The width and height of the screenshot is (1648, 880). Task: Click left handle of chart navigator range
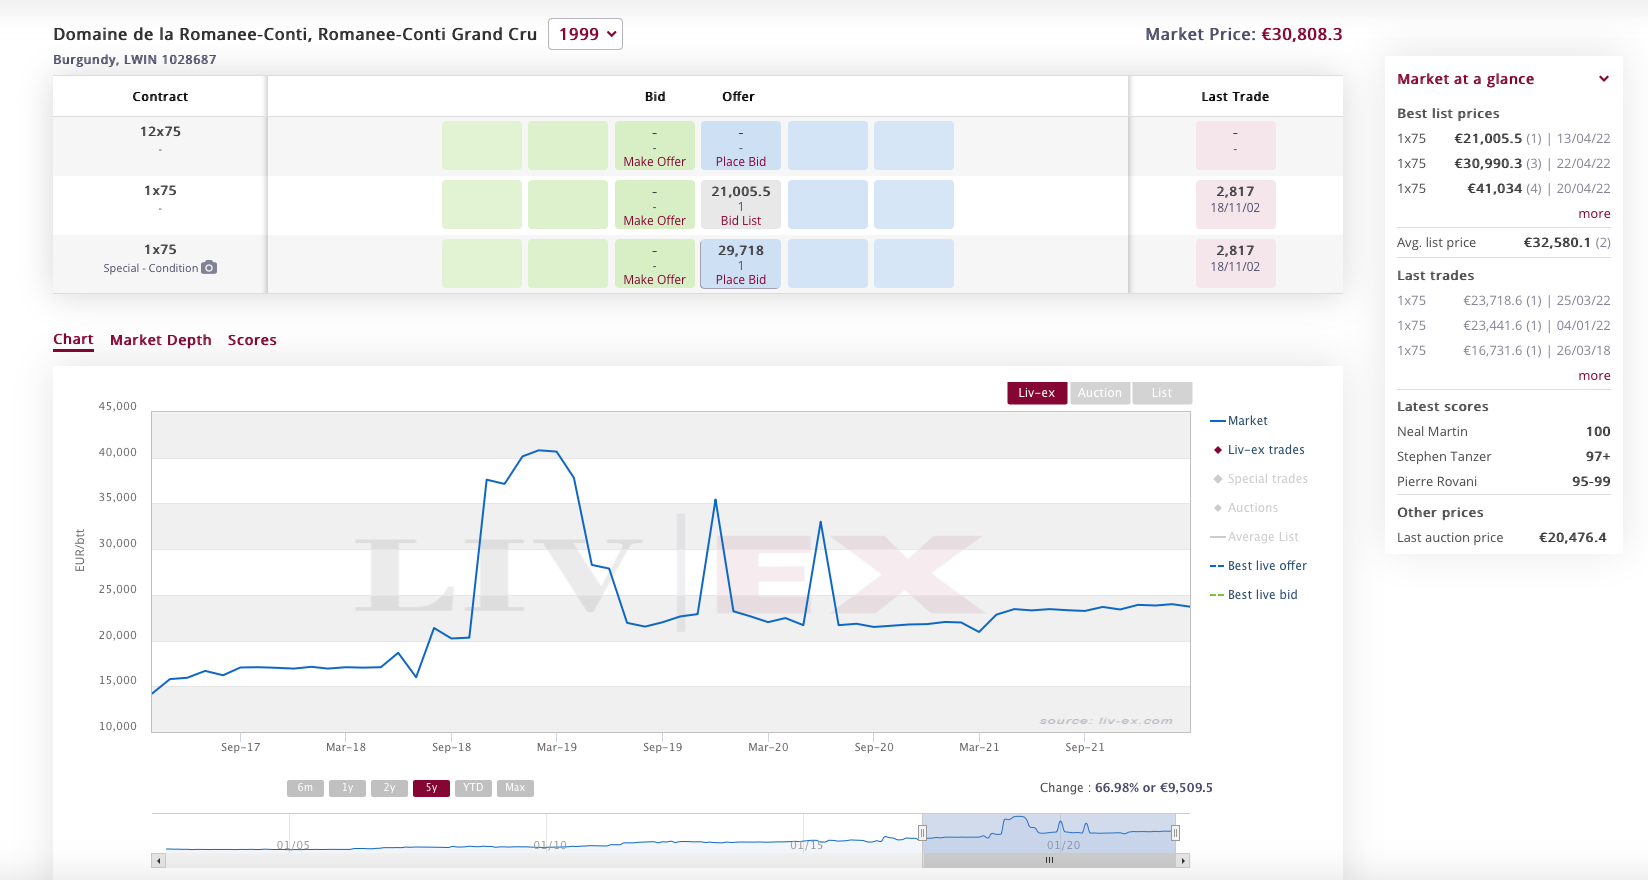[x=923, y=833]
